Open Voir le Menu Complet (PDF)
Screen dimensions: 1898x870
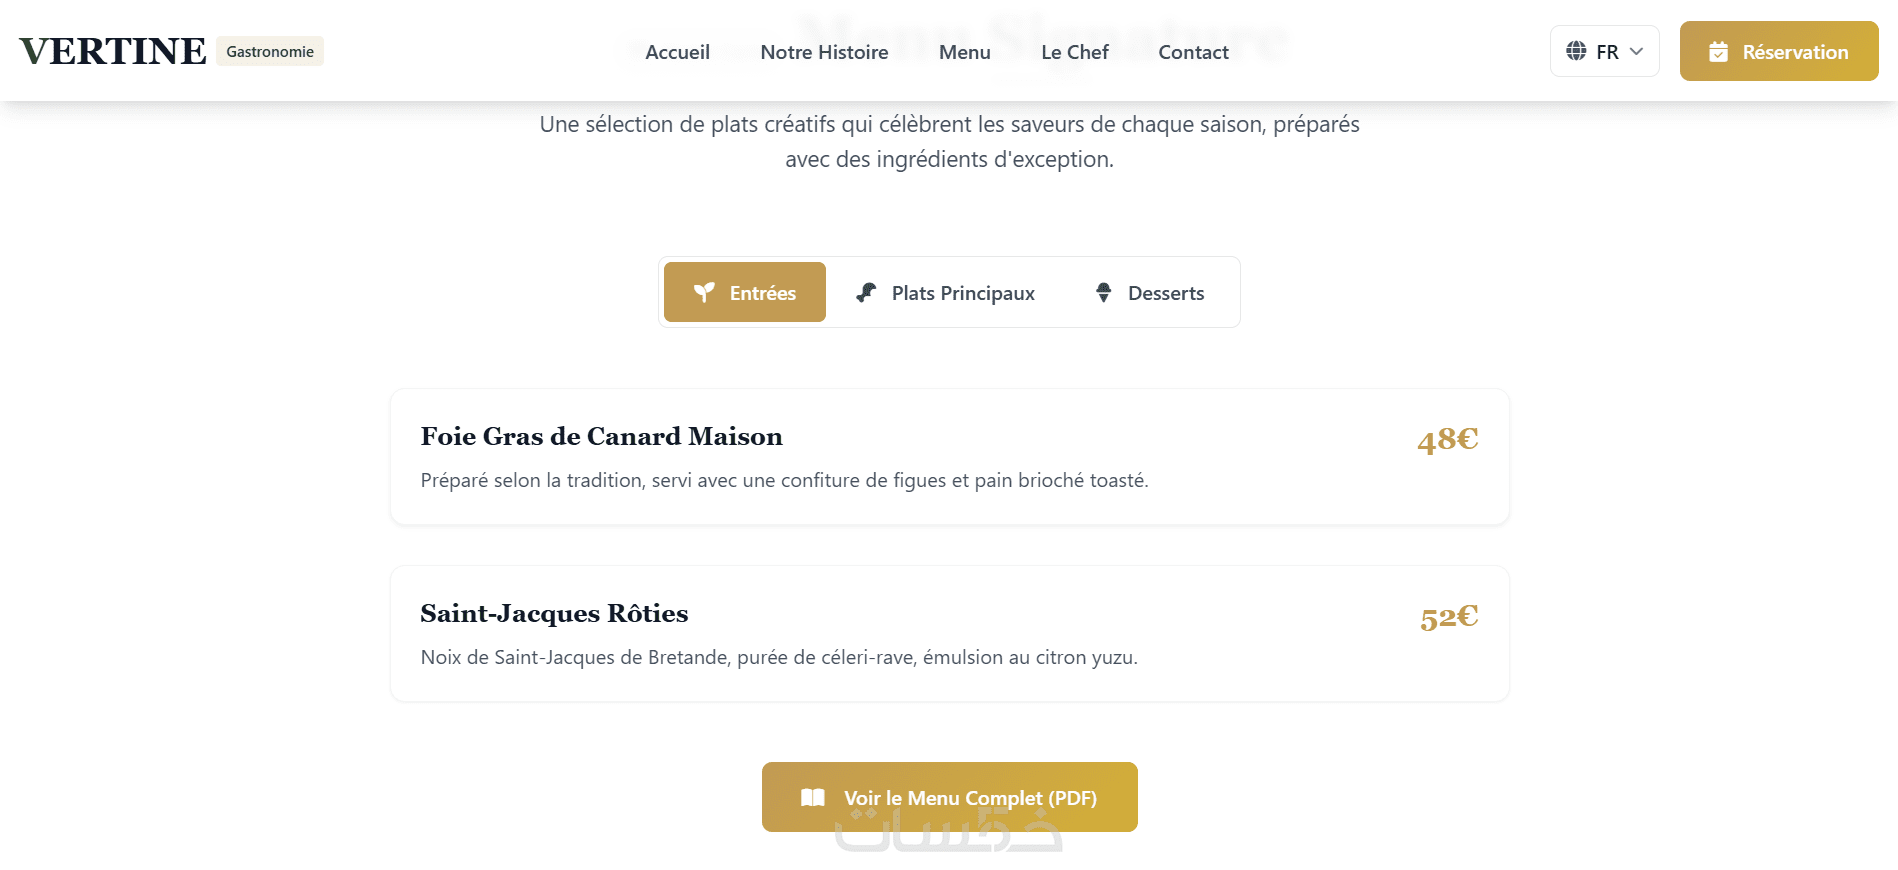pos(969,797)
